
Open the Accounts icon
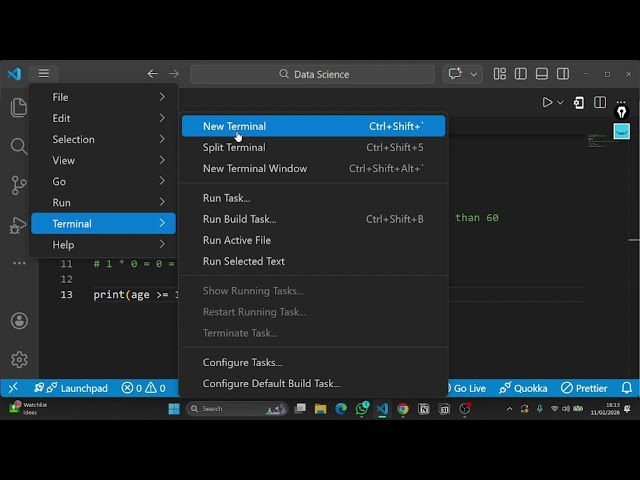click(19, 320)
